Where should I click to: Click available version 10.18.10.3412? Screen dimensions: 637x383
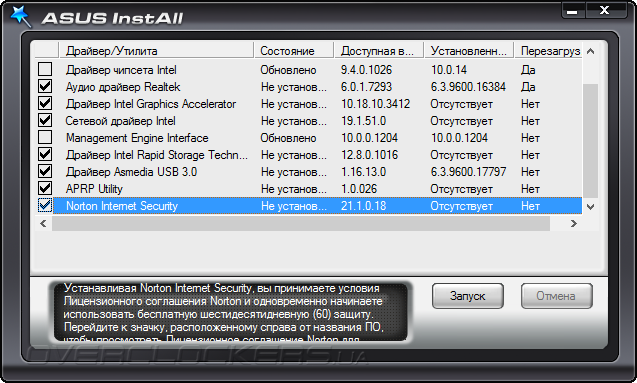(x=375, y=104)
